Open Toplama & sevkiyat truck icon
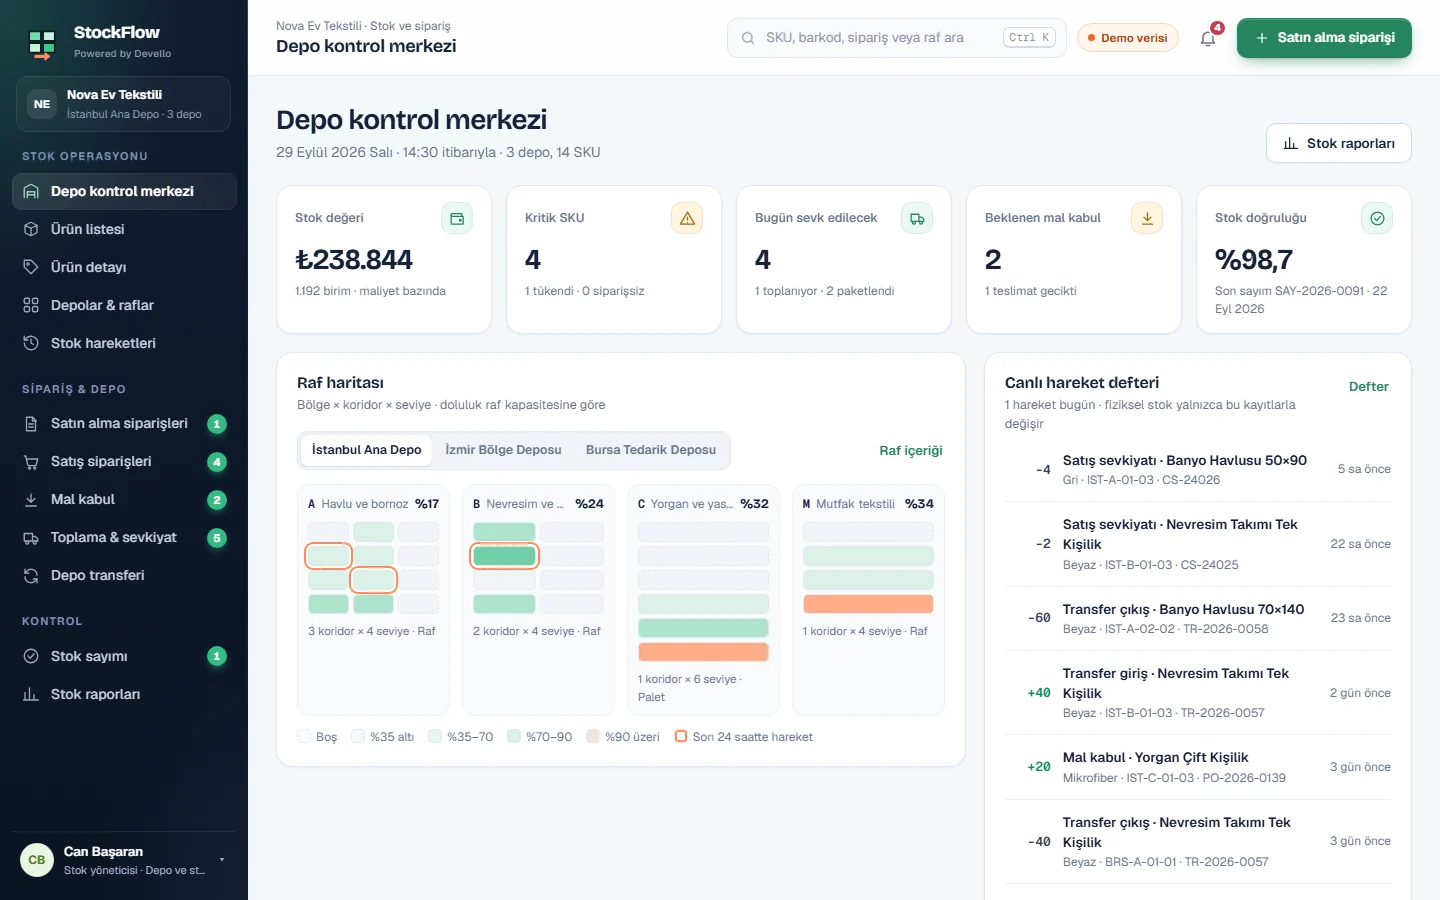This screenshot has height=900, width=1440. [x=31, y=537]
